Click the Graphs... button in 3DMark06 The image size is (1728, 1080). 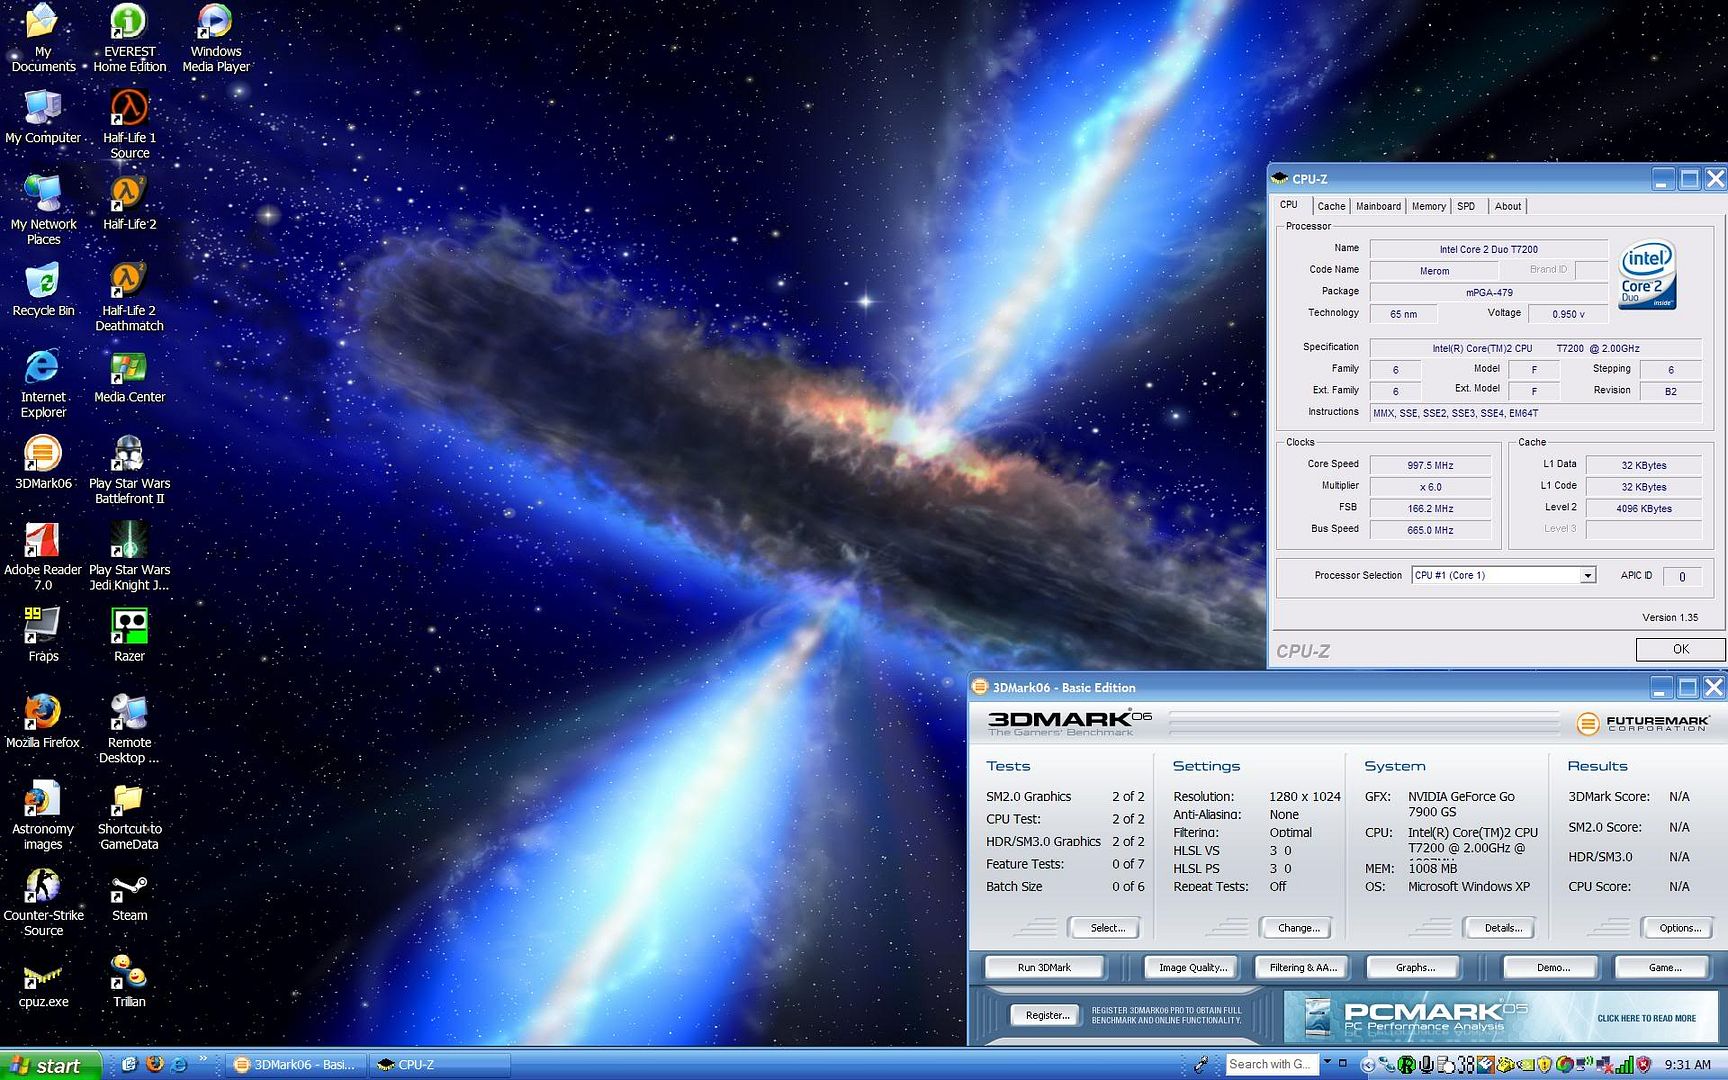pos(1415,967)
